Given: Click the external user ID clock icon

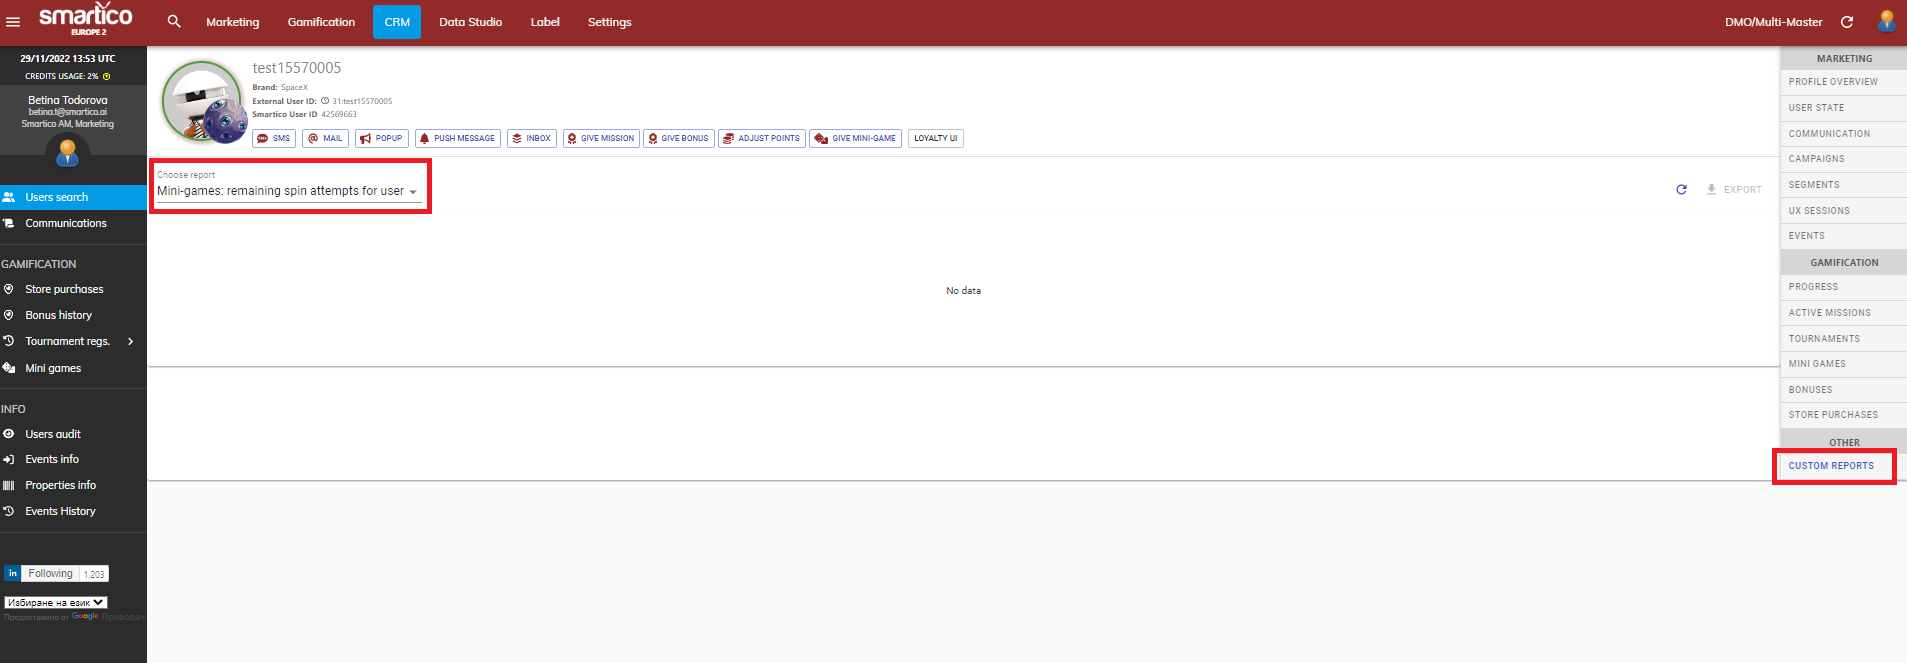Looking at the screenshot, I should pos(325,101).
